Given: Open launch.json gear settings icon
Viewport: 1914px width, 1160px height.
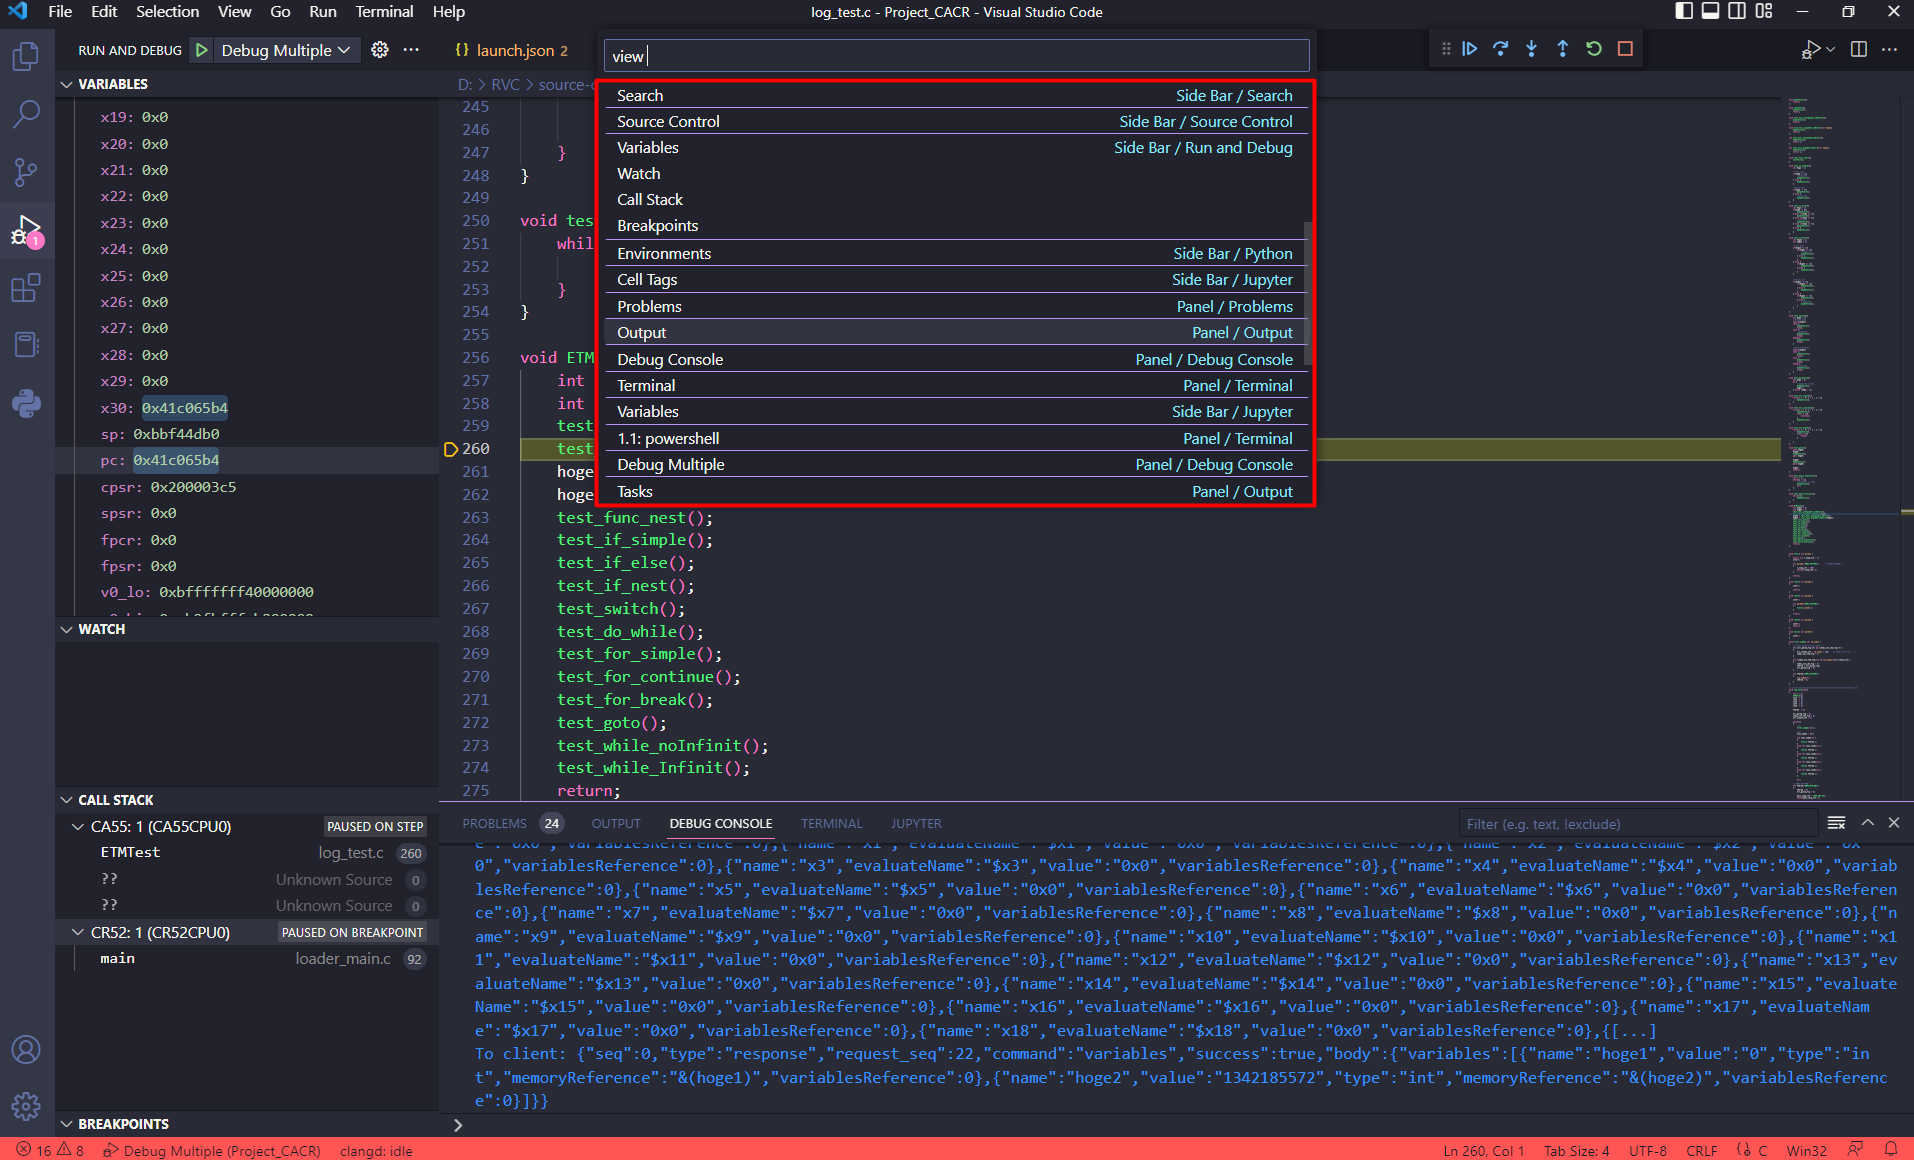Looking at the screenshot, I should [380, 50].
